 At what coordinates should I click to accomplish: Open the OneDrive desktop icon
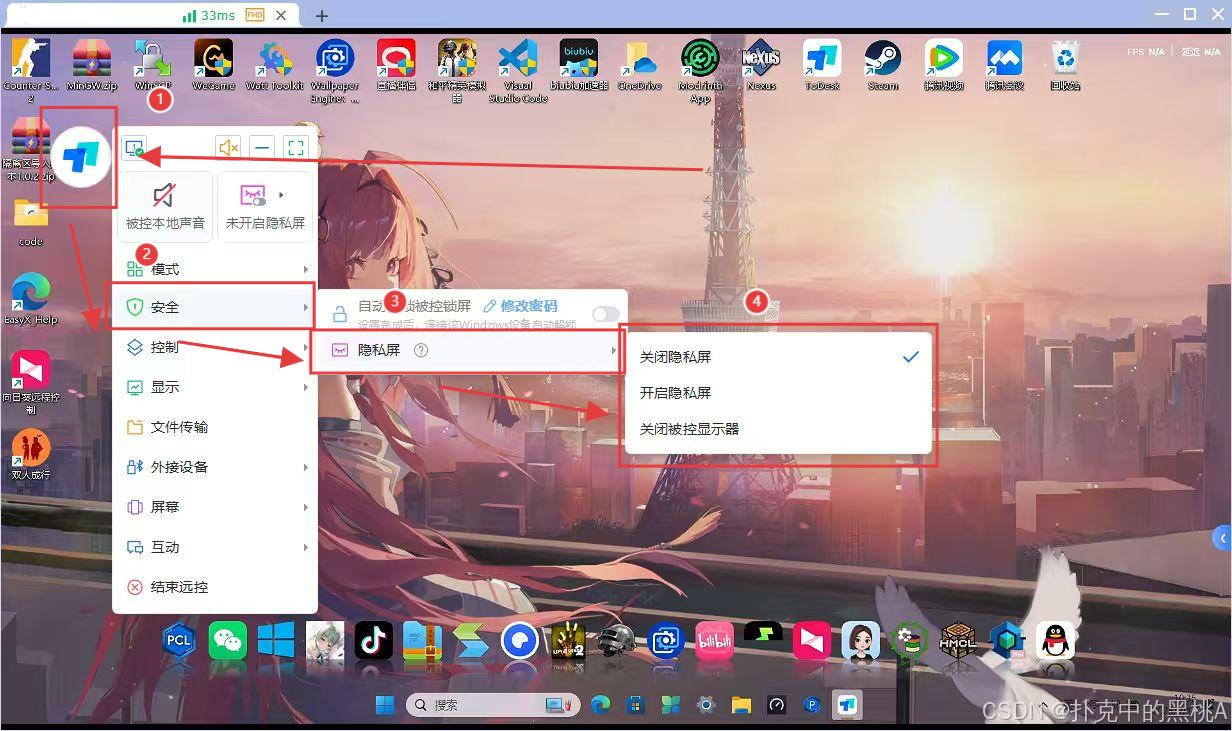(640, 65)
